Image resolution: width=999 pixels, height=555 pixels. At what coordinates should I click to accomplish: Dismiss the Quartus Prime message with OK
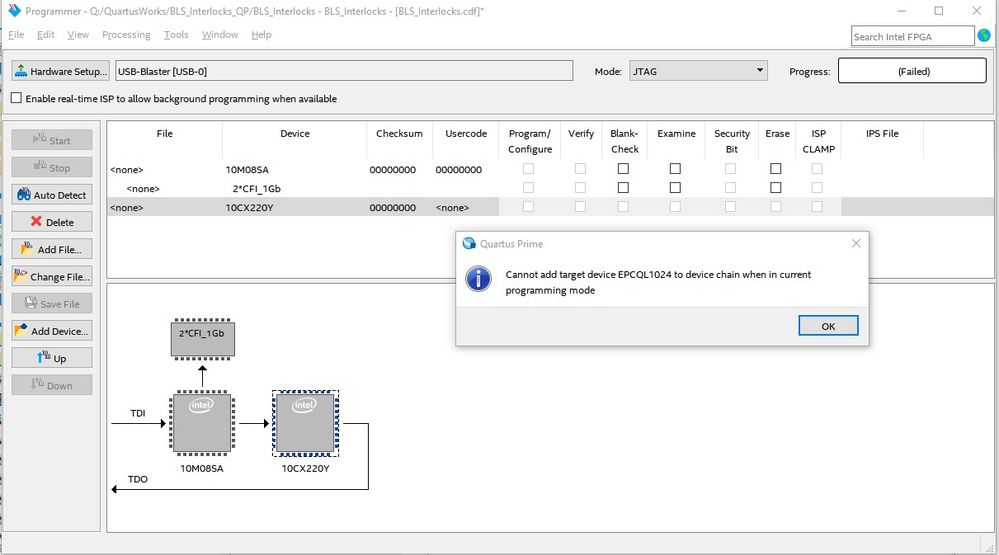tap(828, 326)
